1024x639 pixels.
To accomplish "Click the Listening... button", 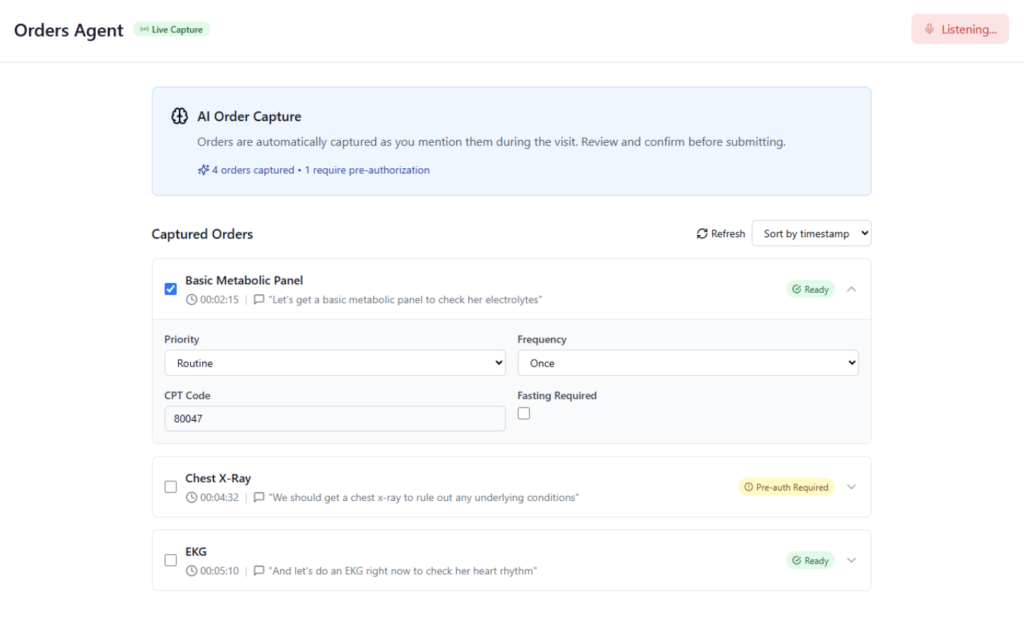I will tap(960, 29).
